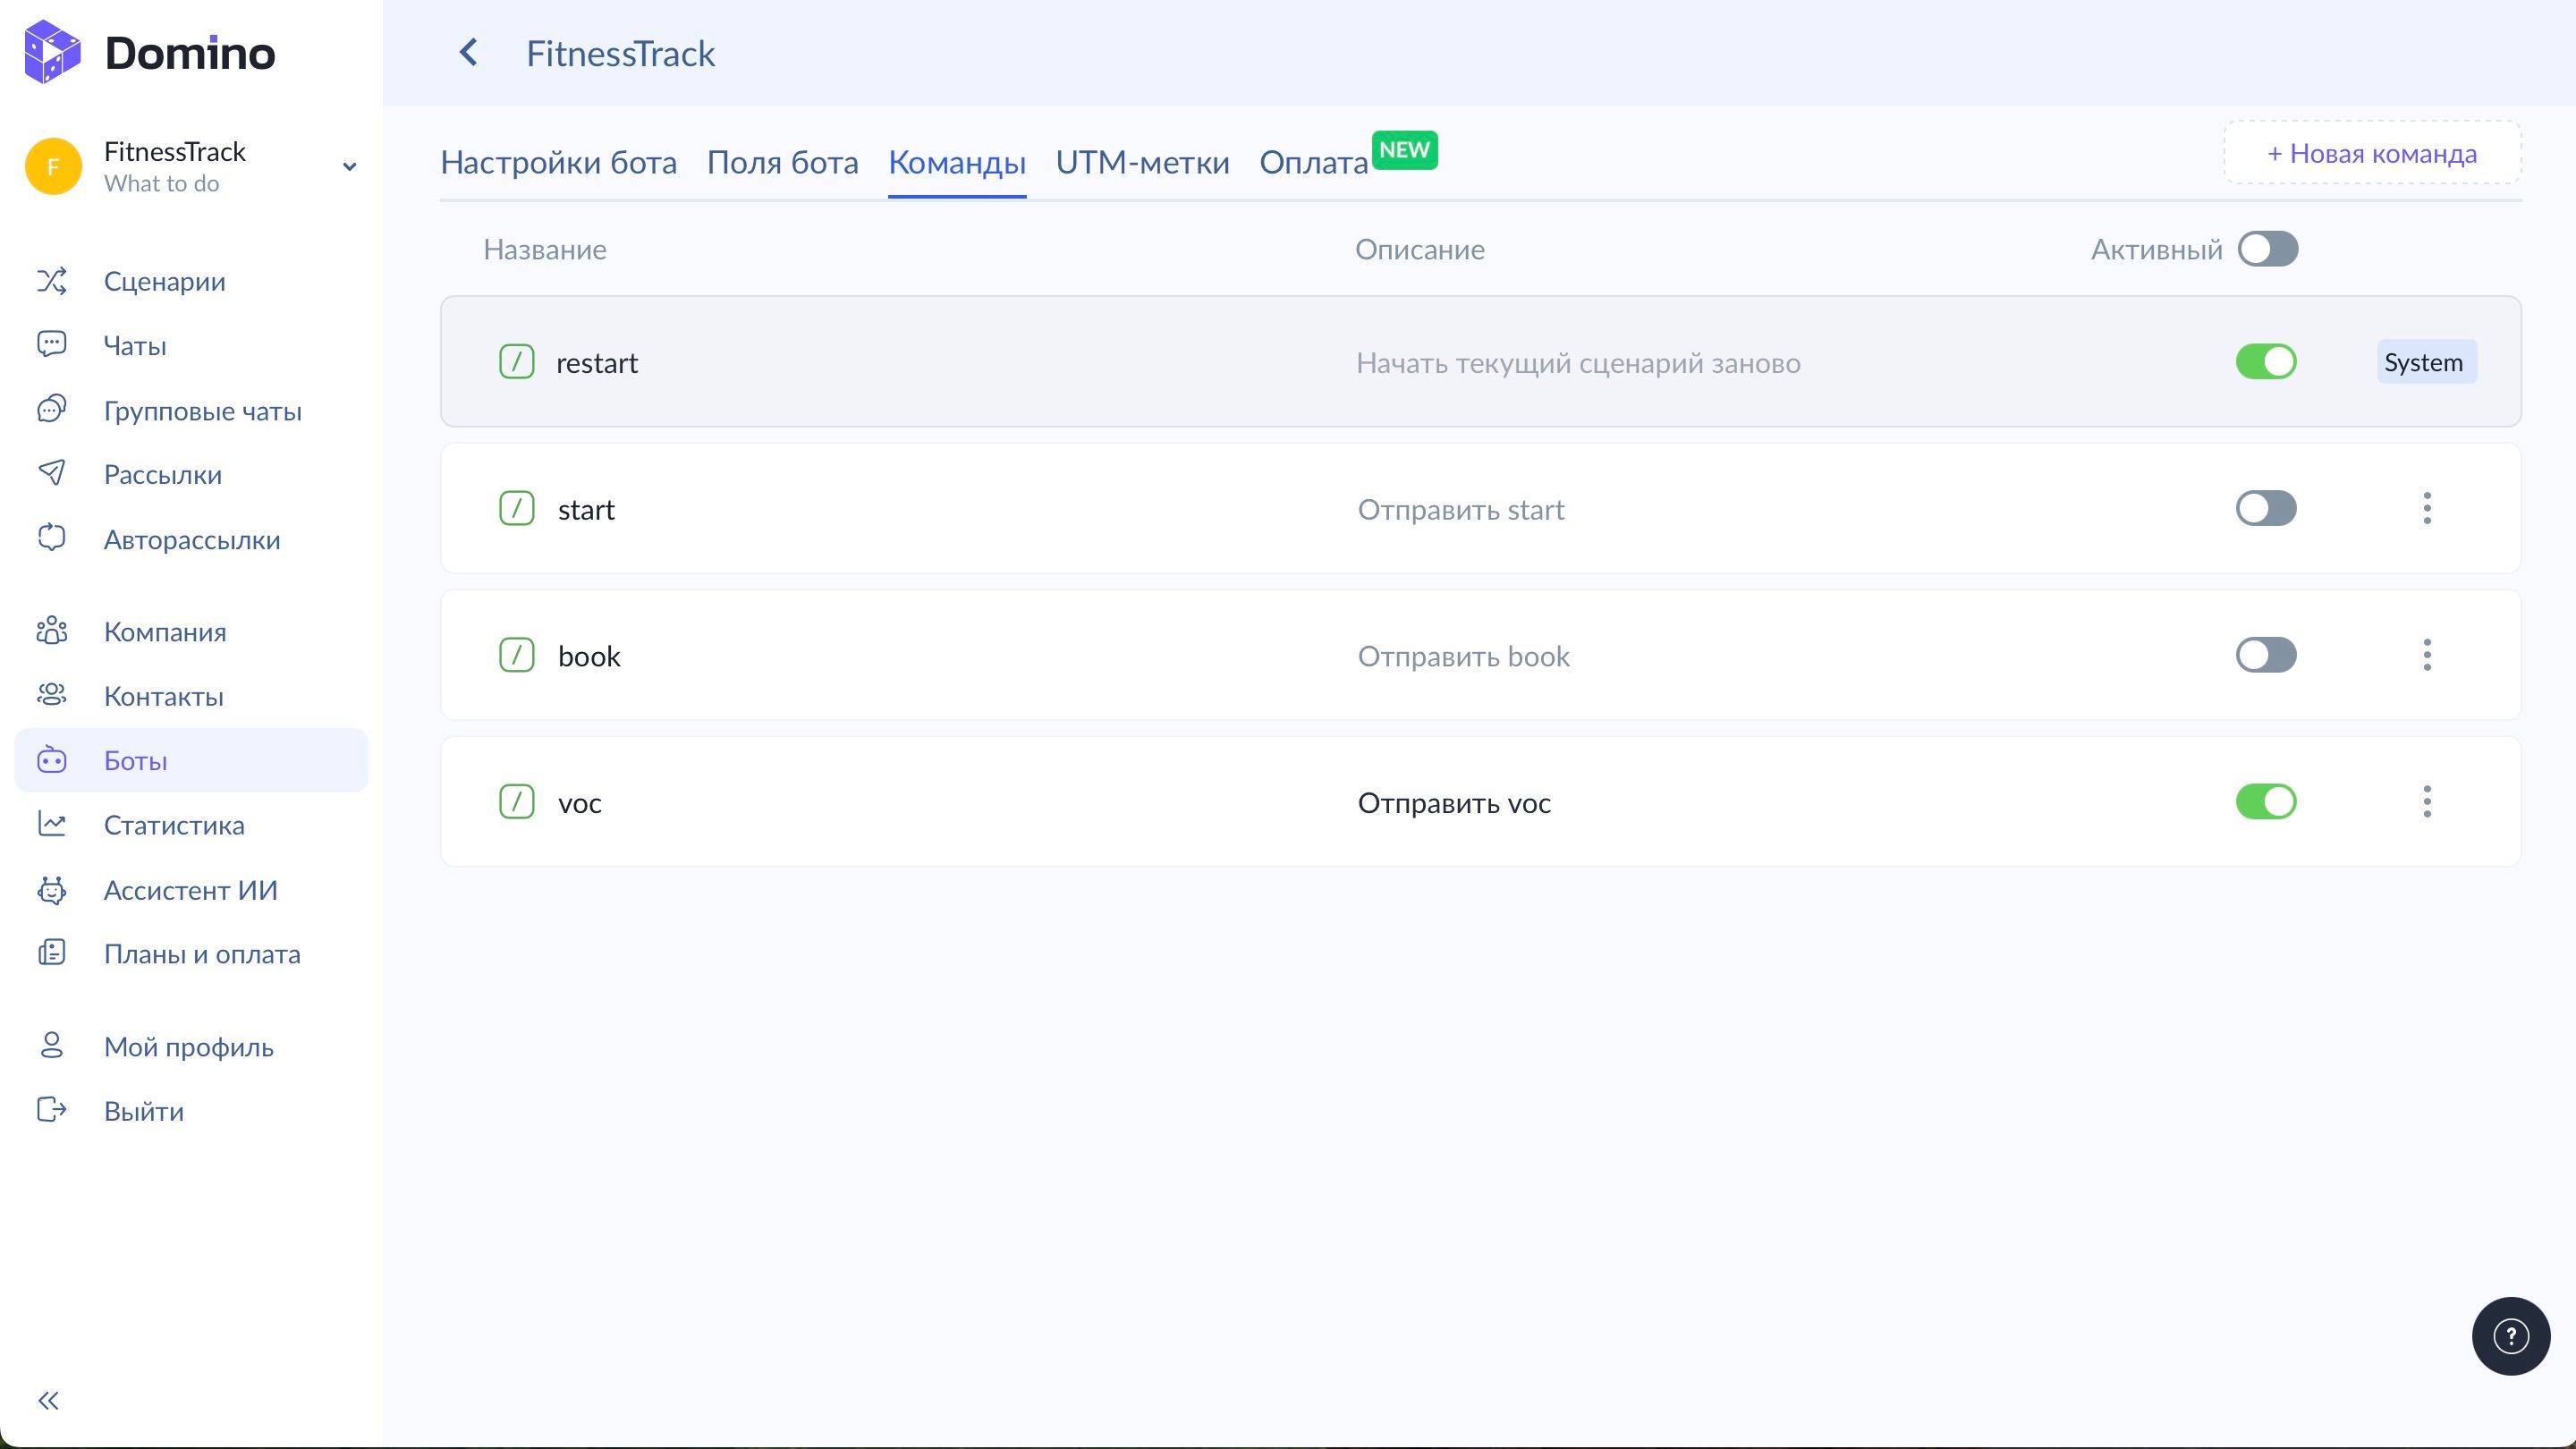This screenshot has width=2576, height=1449.
Task: Click the Чаты chat bubble icon
Action: [x=52, y=344]
